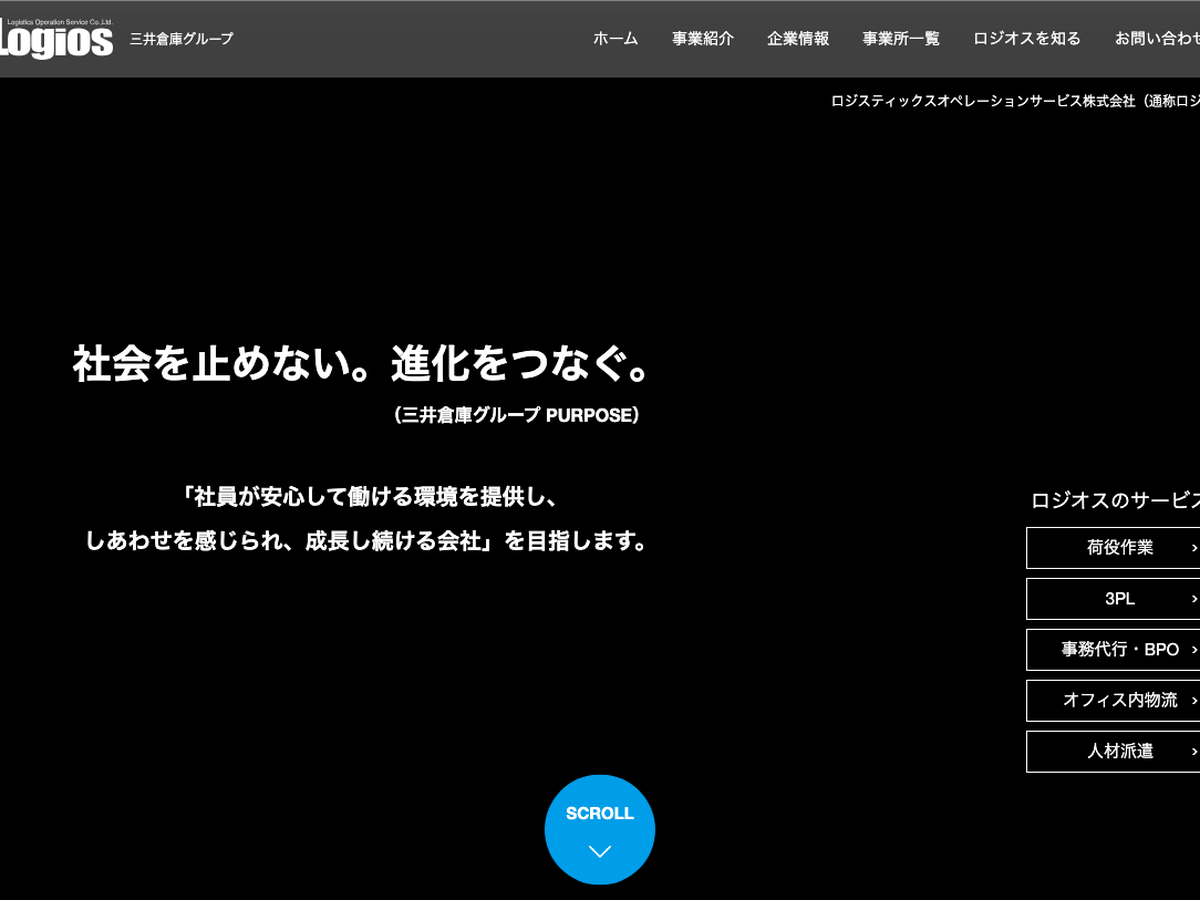Select 事業所一覧 in the navigation bar

(x=901, y=39)
